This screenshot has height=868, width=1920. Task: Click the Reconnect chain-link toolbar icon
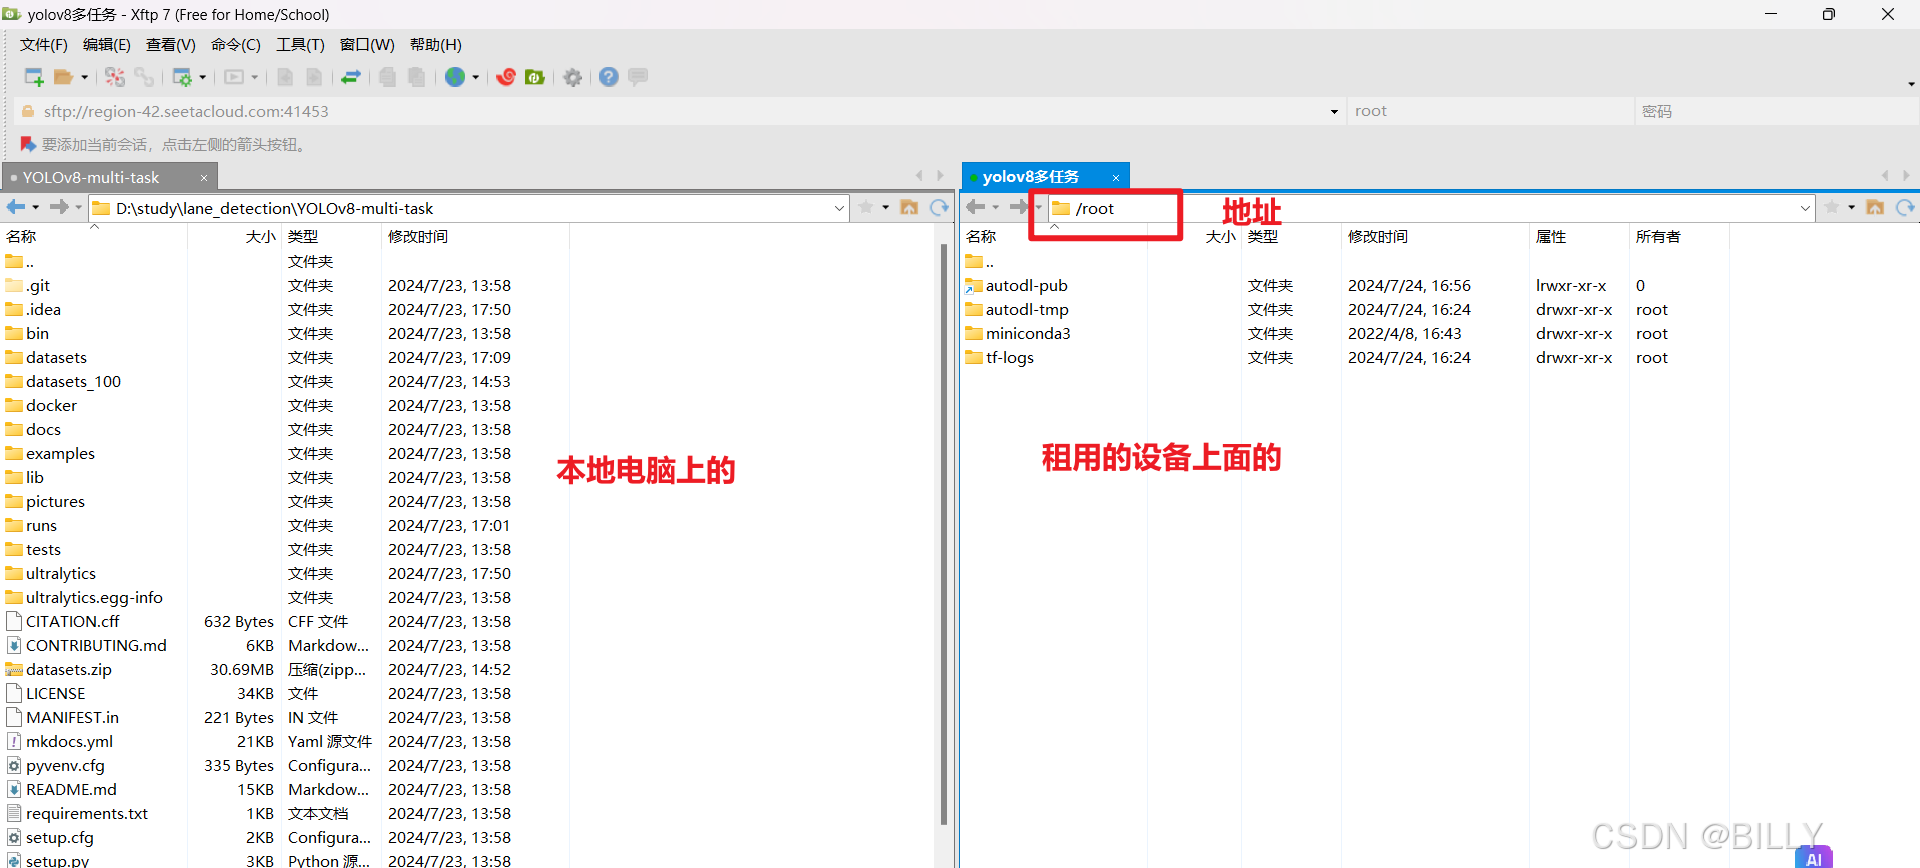[144, 77]
